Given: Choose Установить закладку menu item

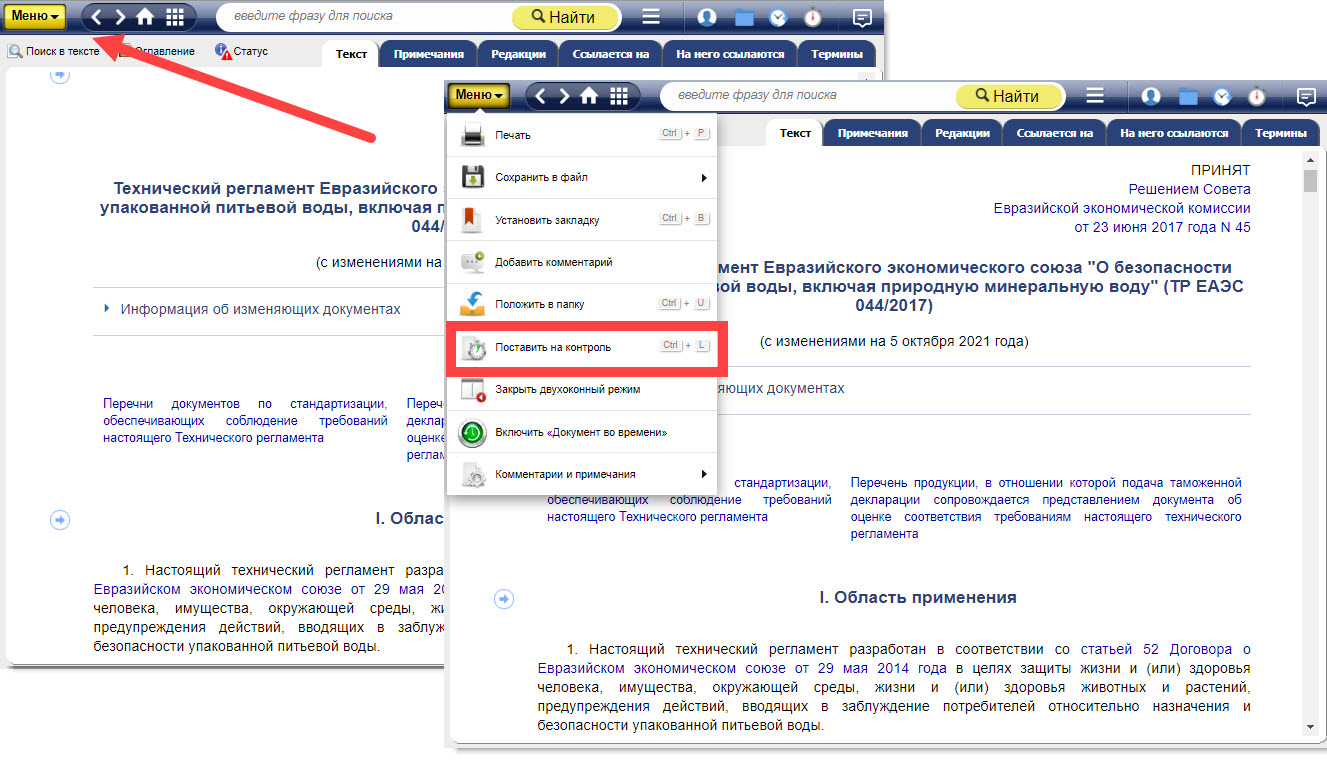Looking at the screenshot, I should (582, 219).
